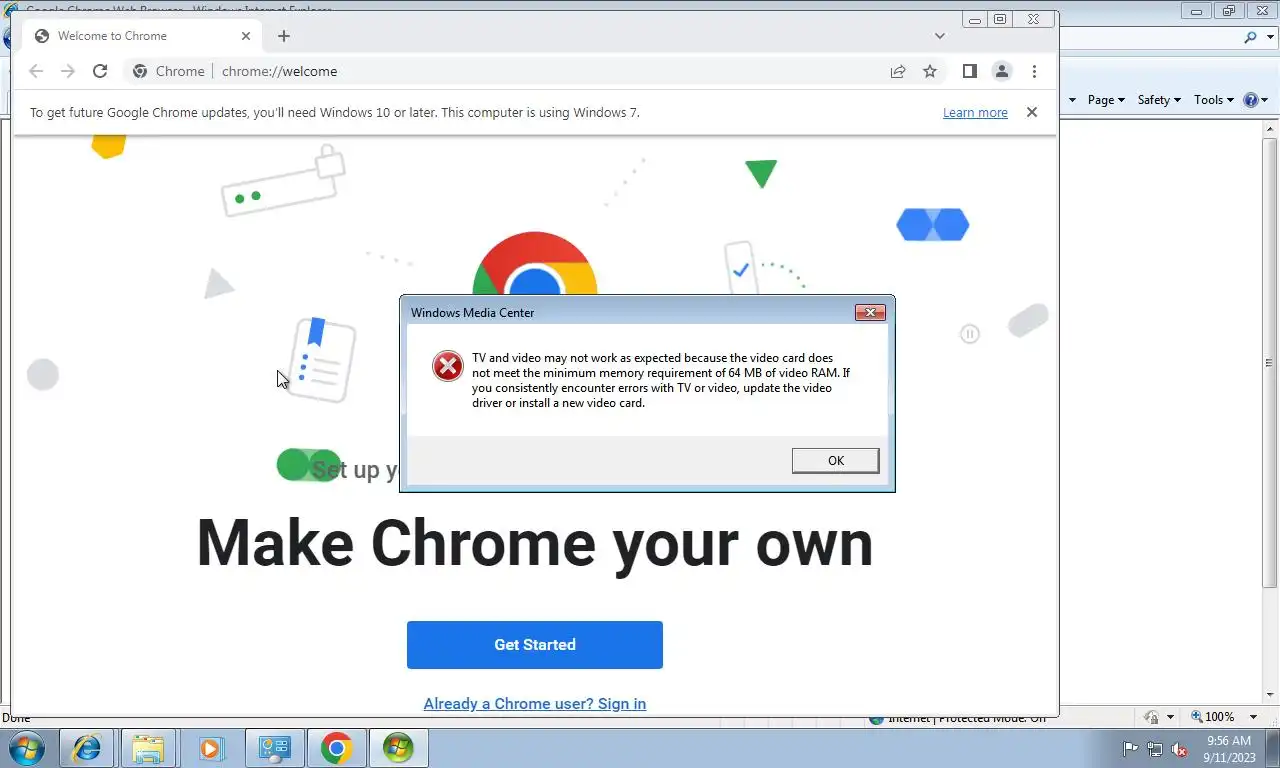Open the Chrome profile avatar menu
The height and width of the screenshot is (768, 1280).
pos(1001,71)
